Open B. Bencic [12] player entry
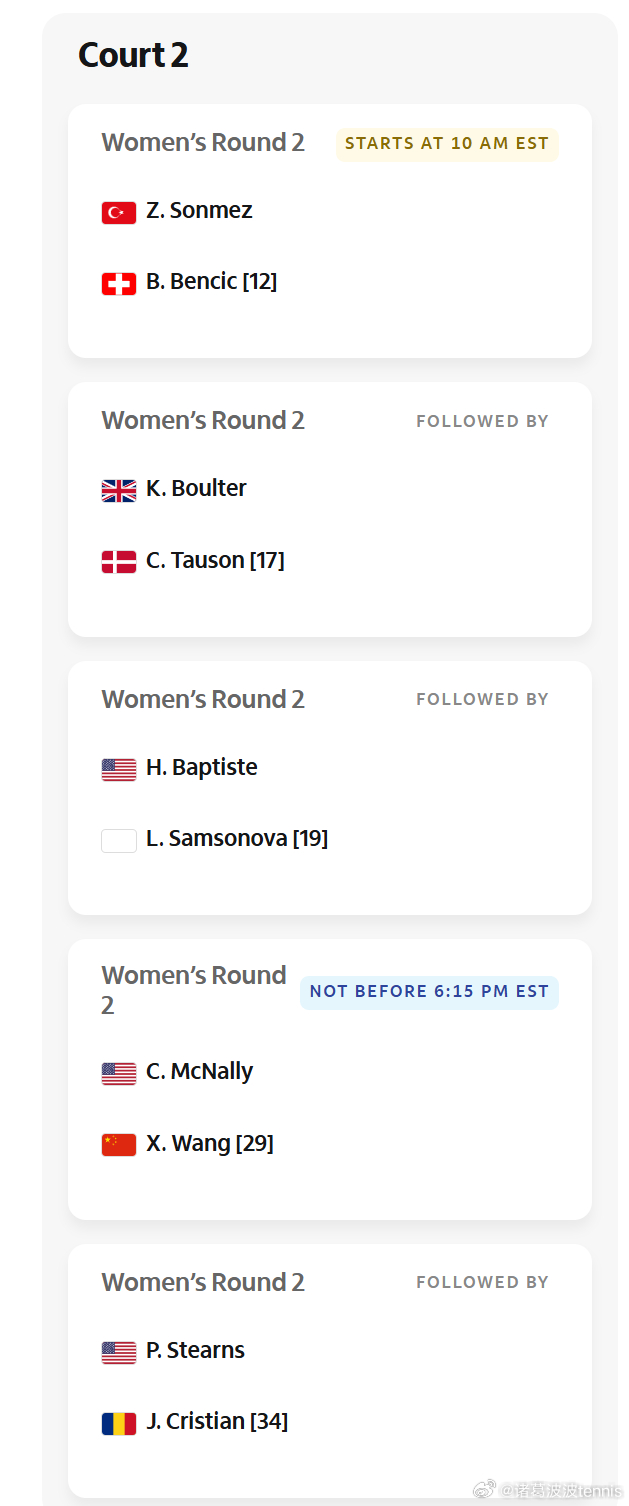The image size is (629, 1506). pos(211,281)
